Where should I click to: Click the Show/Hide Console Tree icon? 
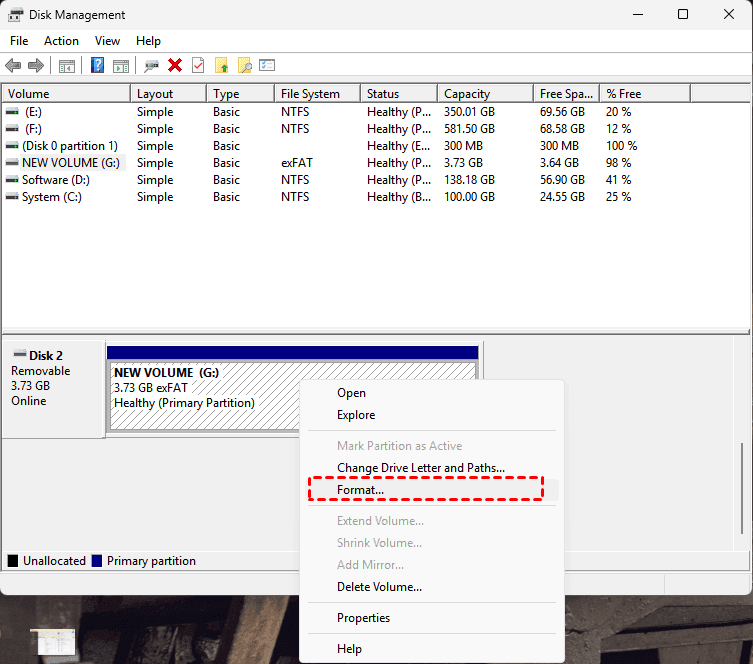coord(67,66)
